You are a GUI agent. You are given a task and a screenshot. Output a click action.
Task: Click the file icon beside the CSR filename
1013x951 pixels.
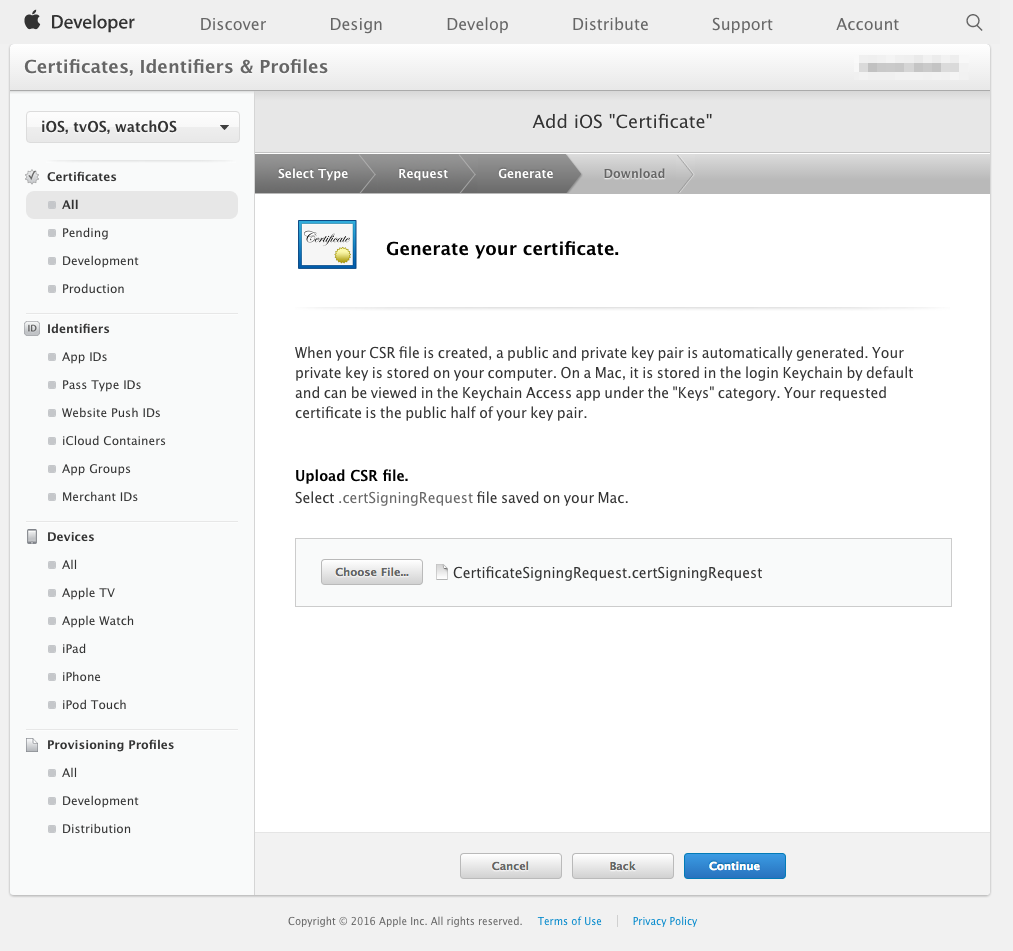(x=442, y=572)
